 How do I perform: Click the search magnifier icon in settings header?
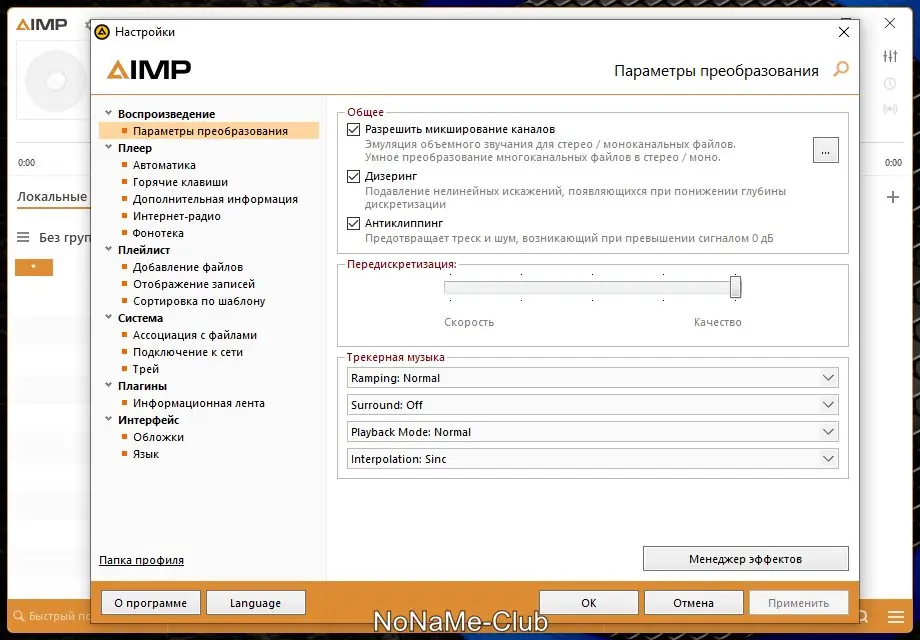(841, 69)
